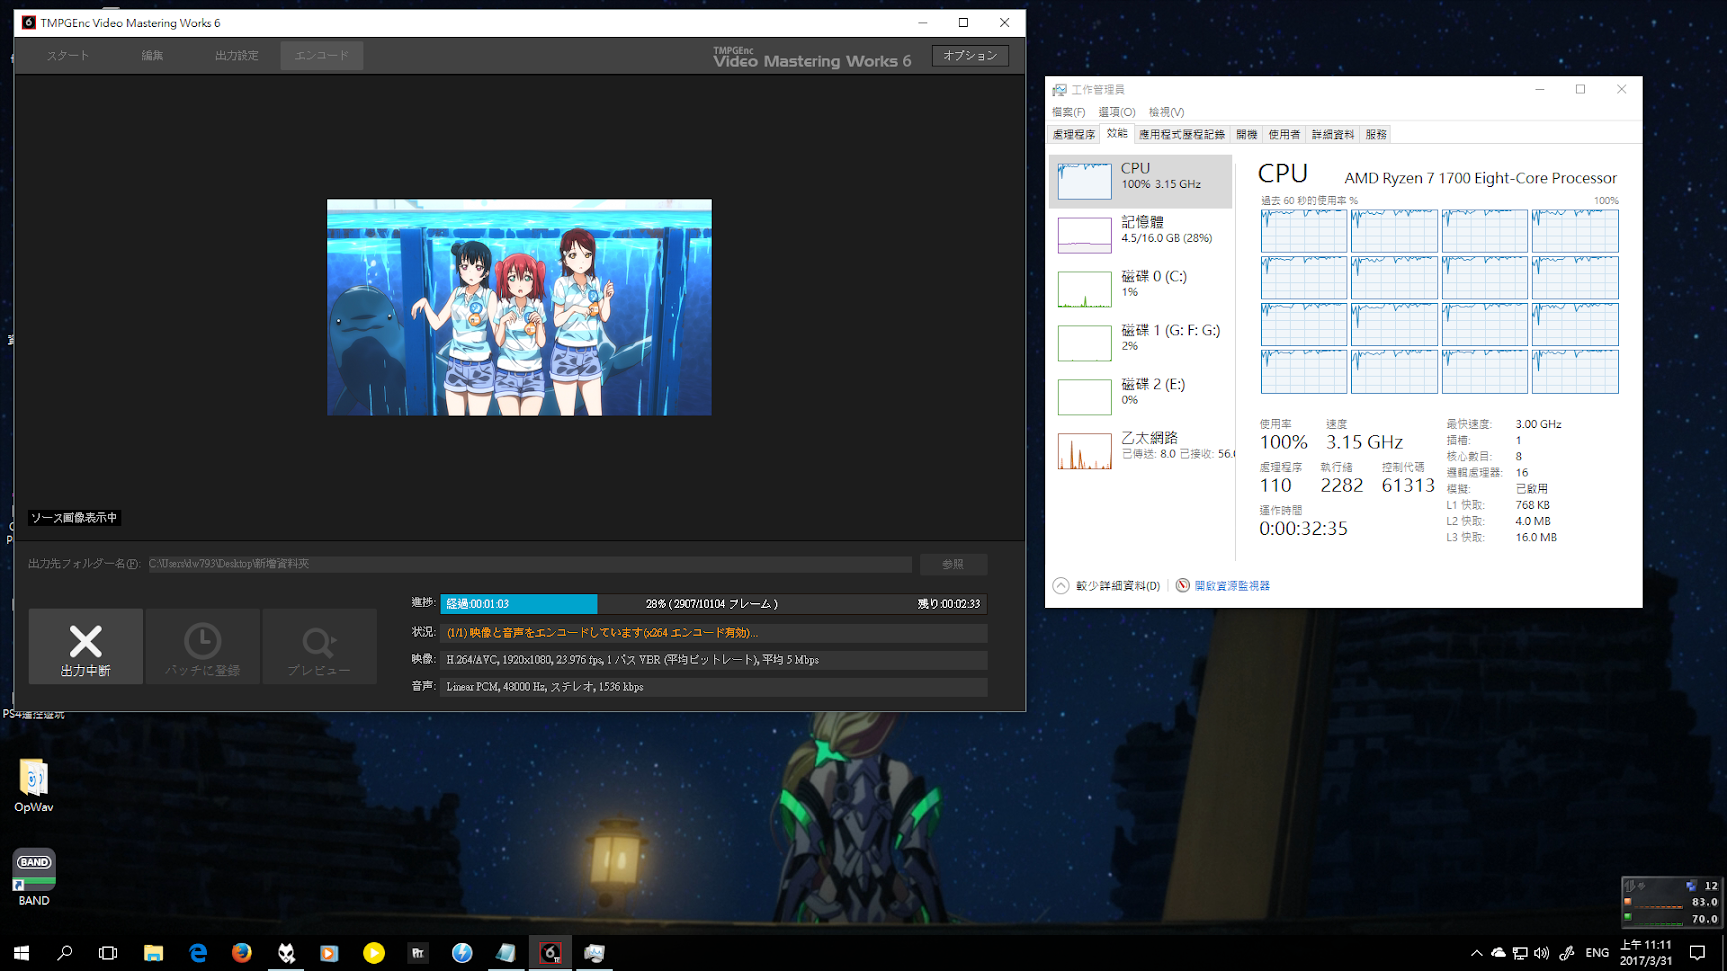Open the 檔案(F) menu in Task Manager
The image size is (1727, 971).
pos(1068,112)
